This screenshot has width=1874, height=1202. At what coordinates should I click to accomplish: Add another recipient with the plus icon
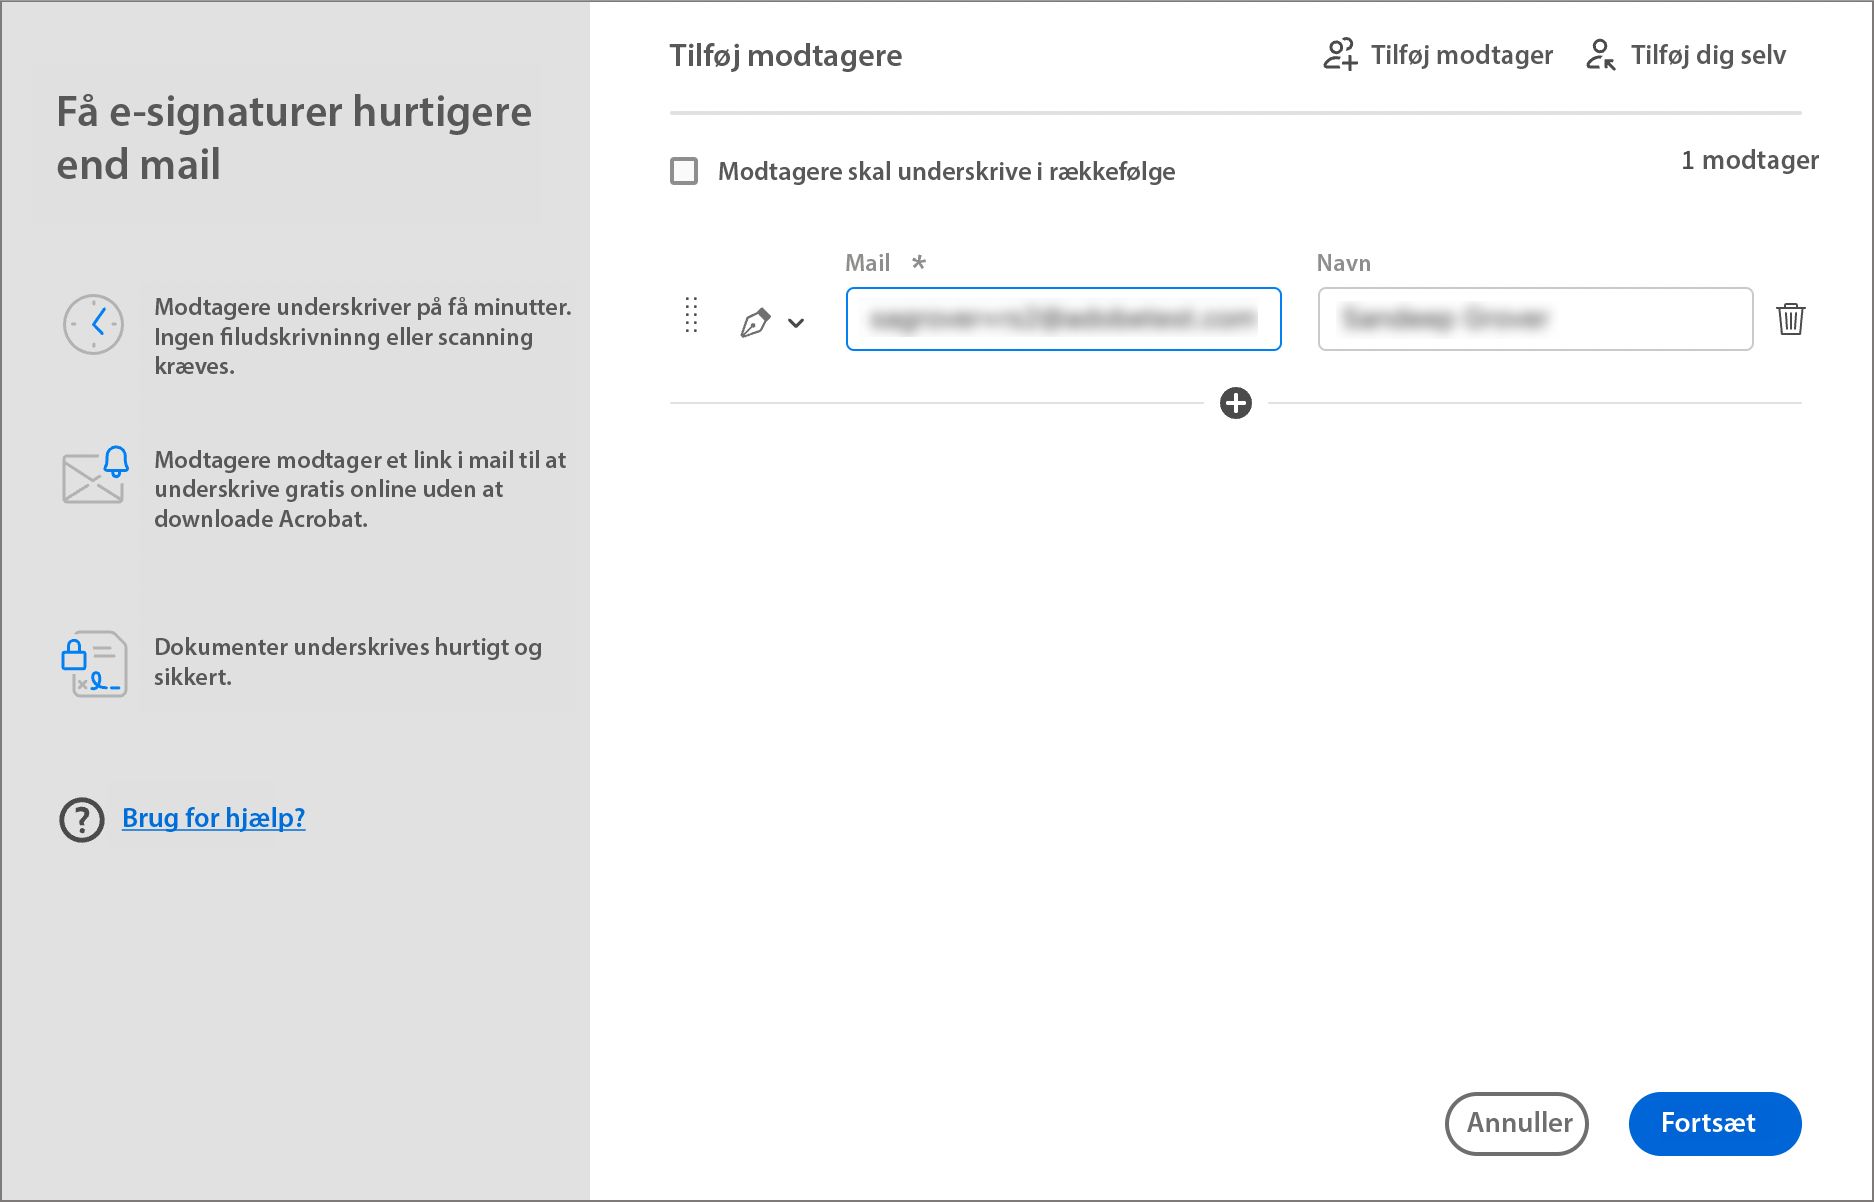pos(1236,403)
